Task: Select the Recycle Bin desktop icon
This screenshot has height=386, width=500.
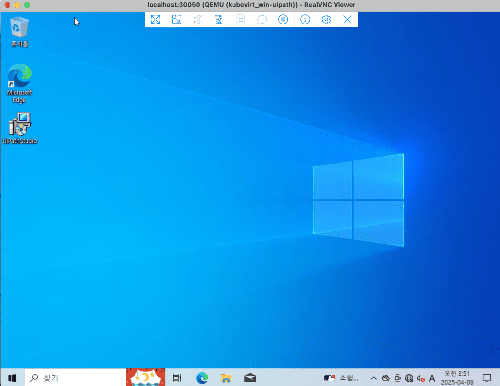Action: tap(19, 32)
